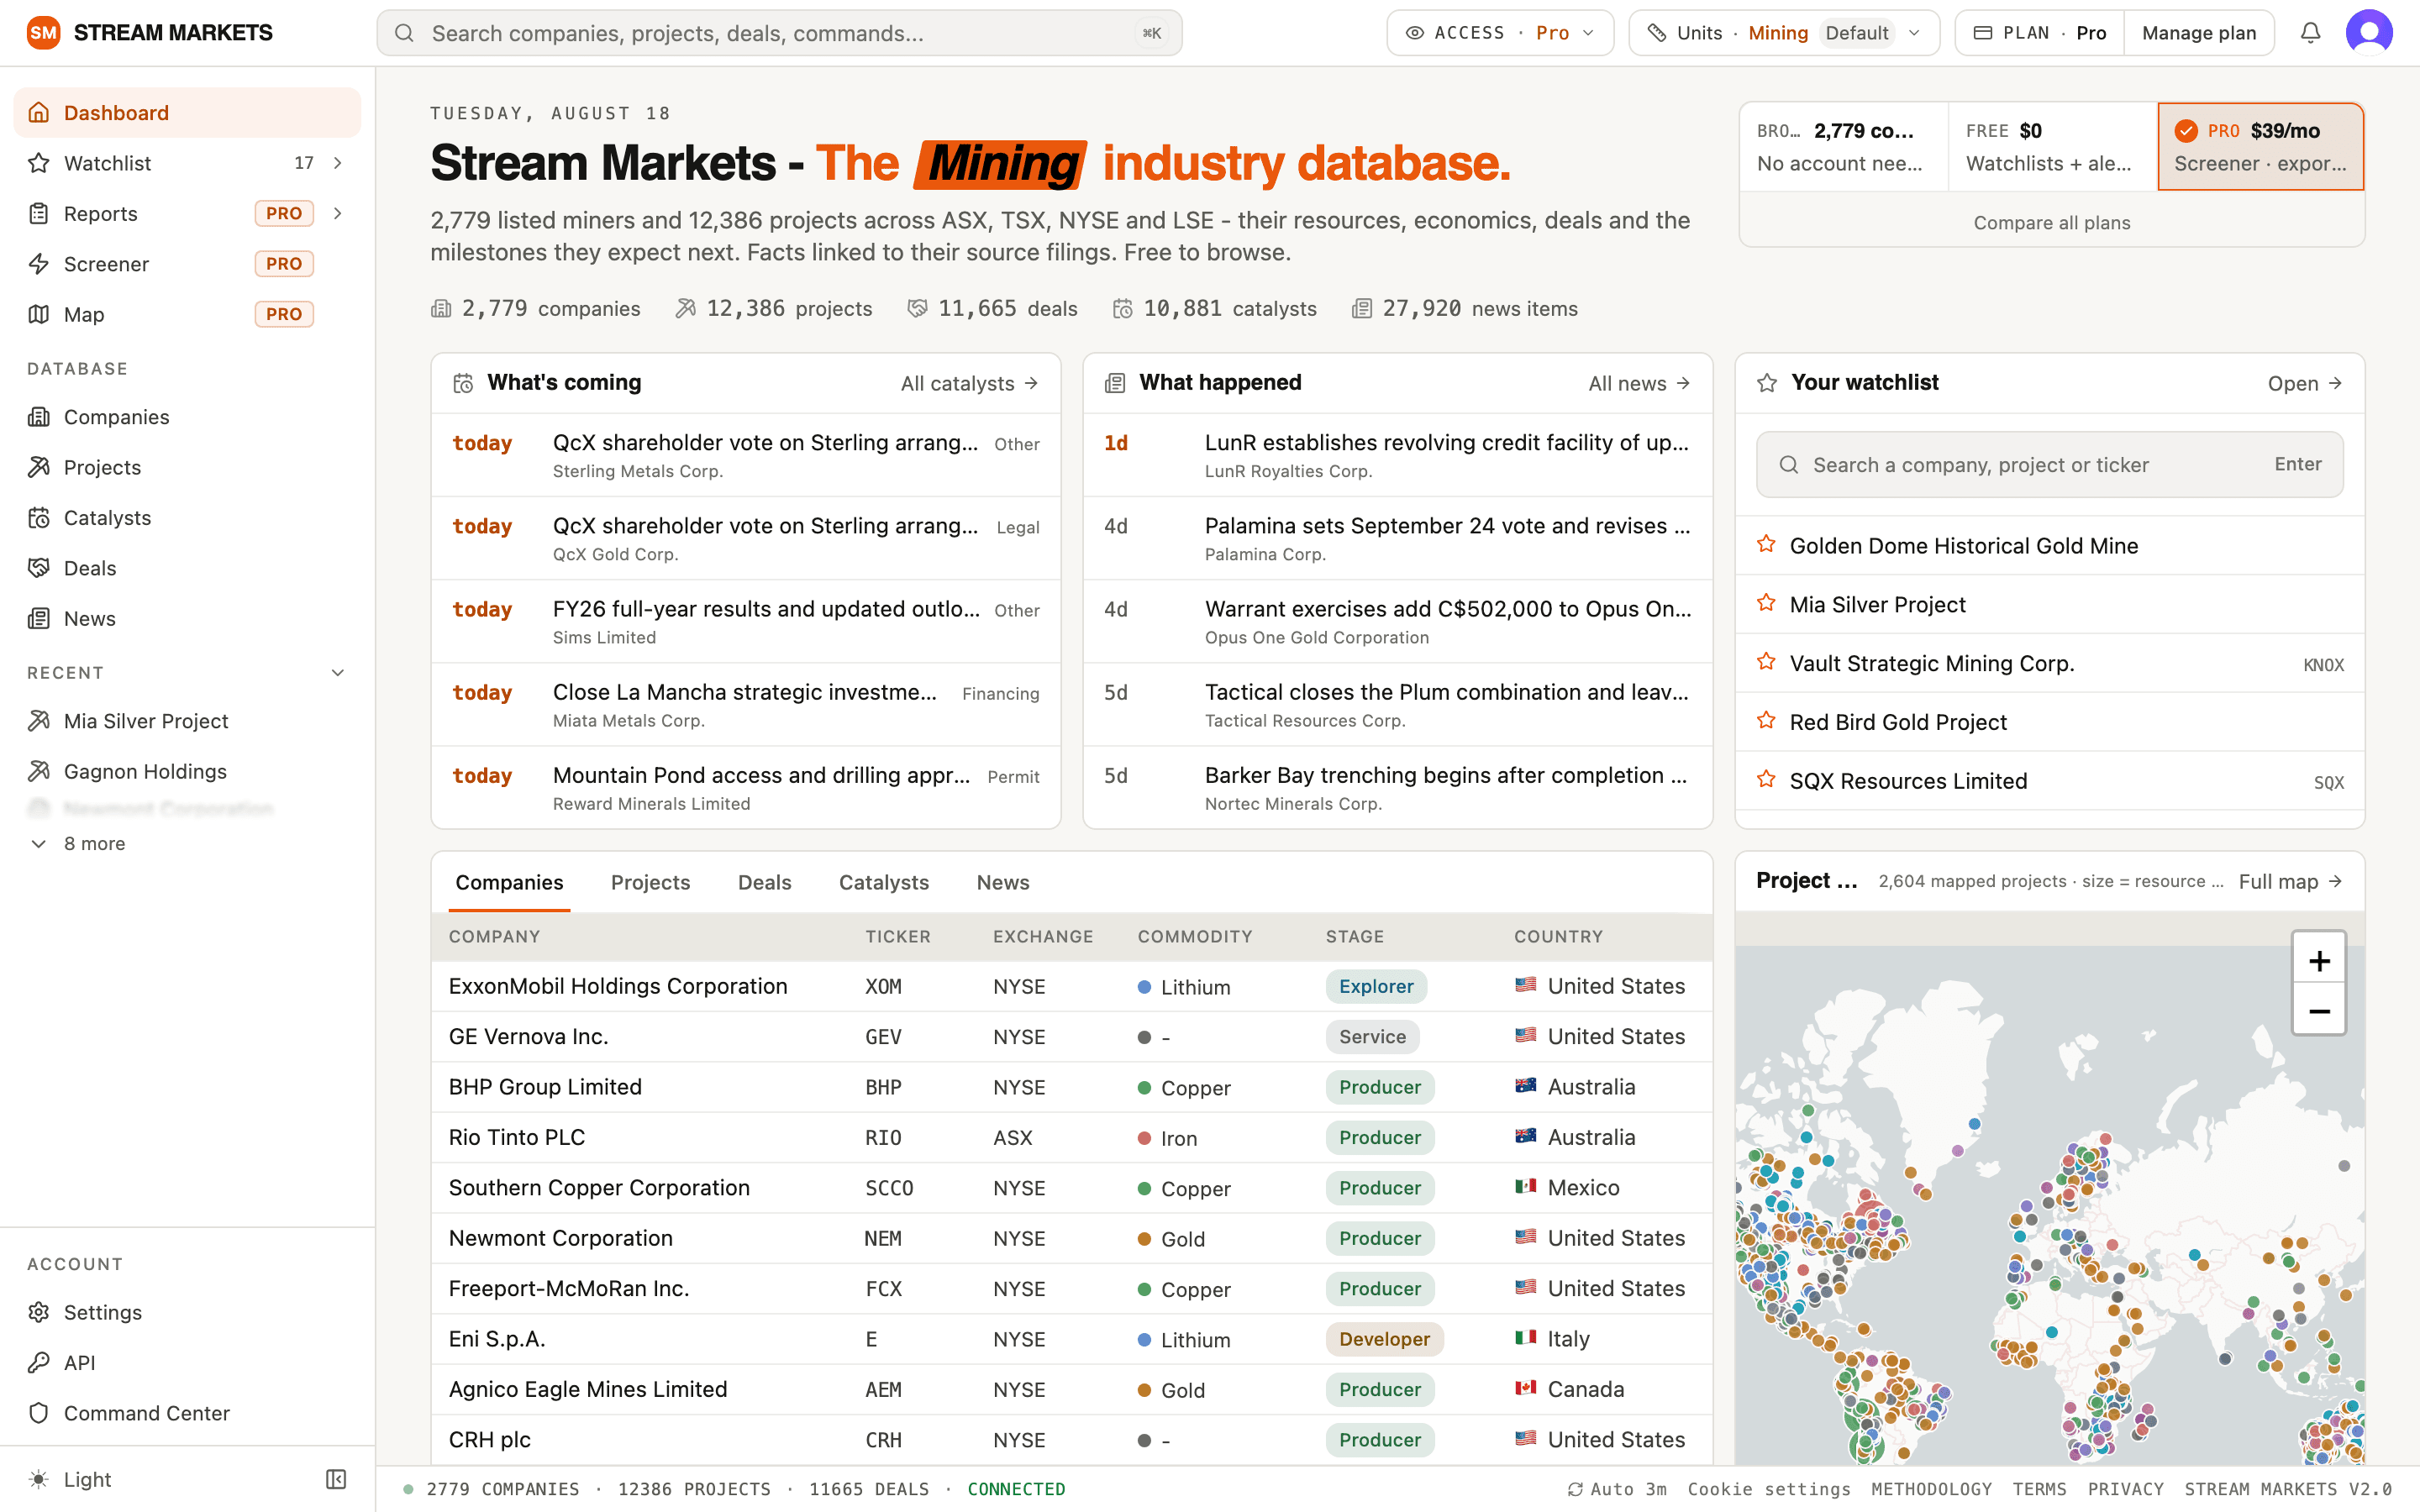This screenshot has height=1512, width=2420.
Task: Unstar Golden Dome Historical Gold Mine
Action: 1766,545
